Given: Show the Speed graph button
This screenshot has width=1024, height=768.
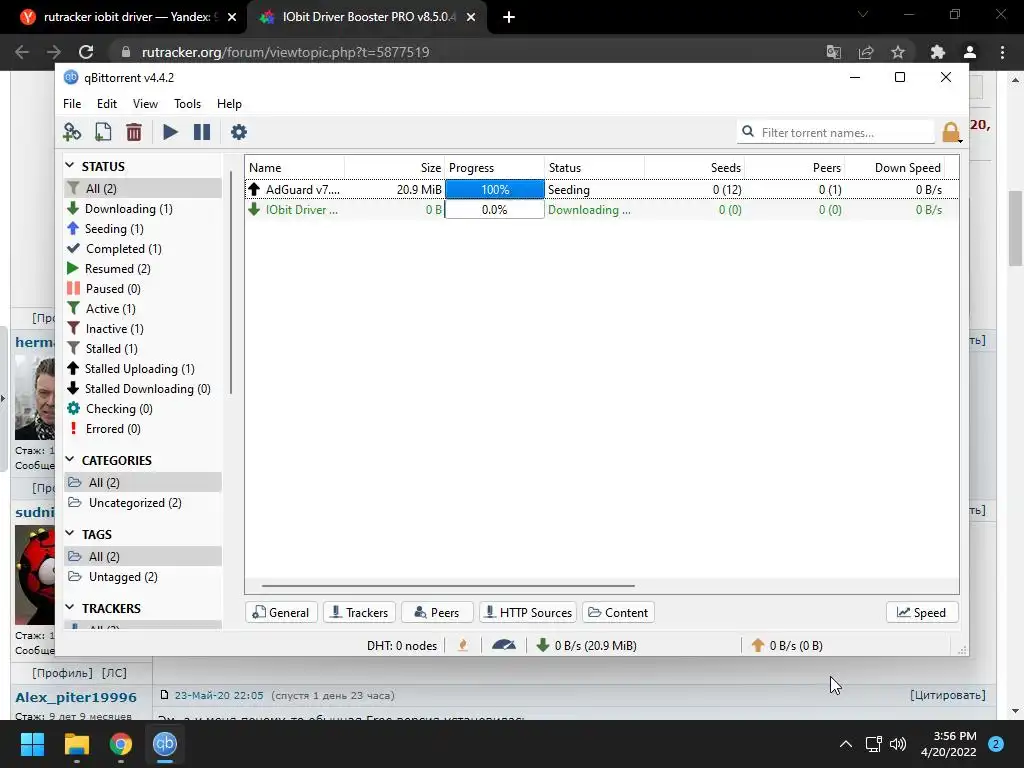Looking at the screenshot, I should [x=921, y=613].
